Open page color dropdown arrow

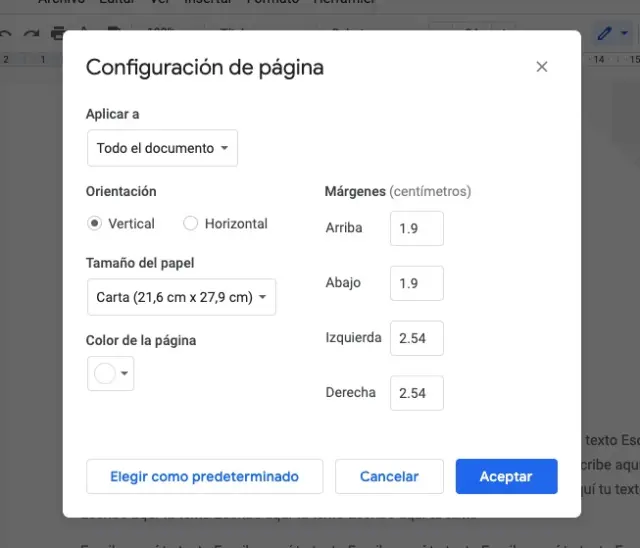[125, 374]
